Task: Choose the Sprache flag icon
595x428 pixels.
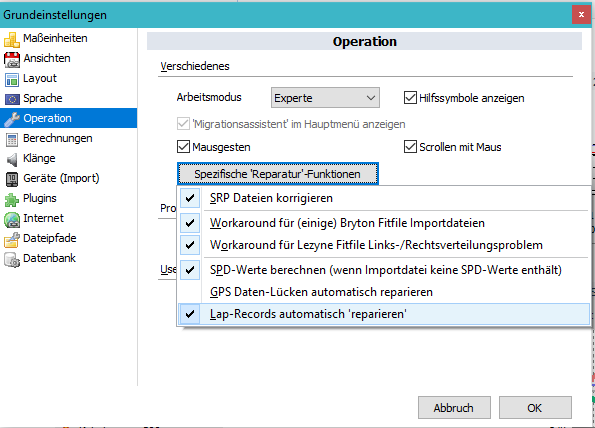Action: click(x=12, y=99)
